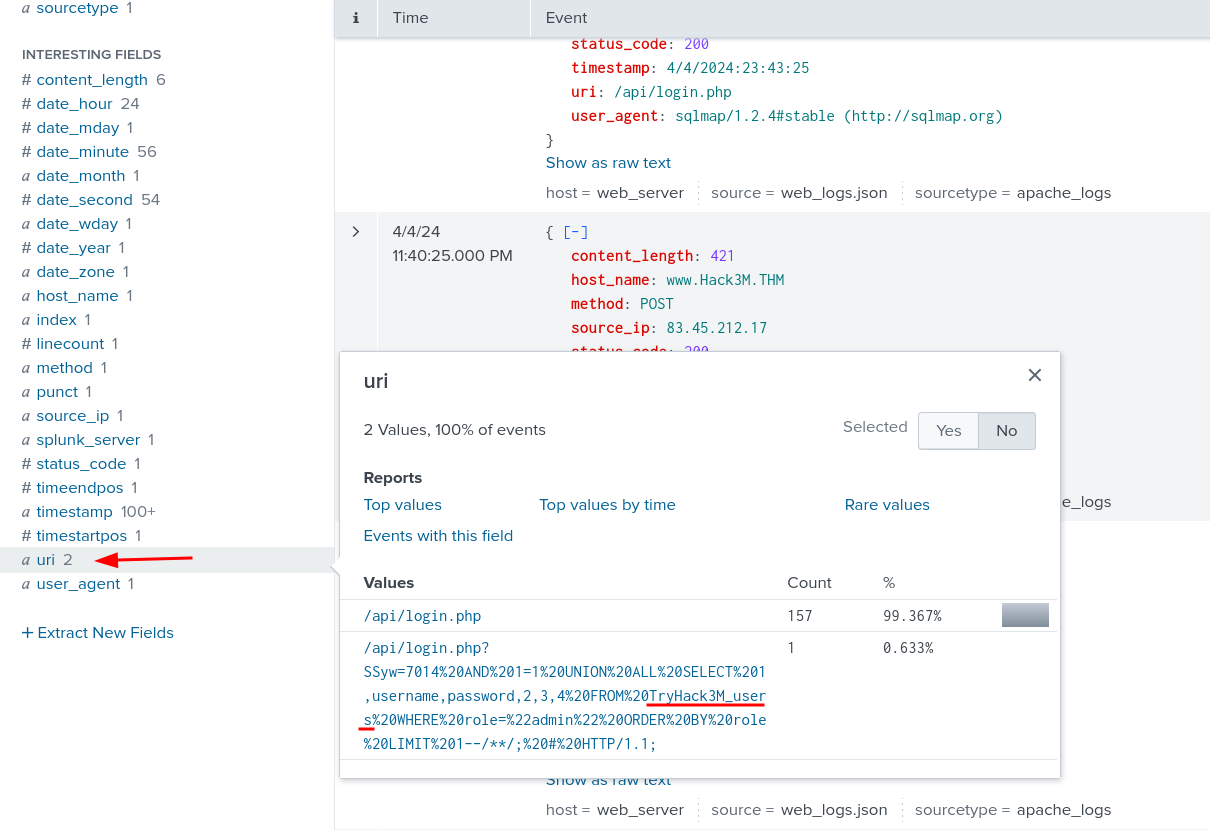Open the user_agent field in sidebar
The image size is (1210, 830).
click(78, 584)
